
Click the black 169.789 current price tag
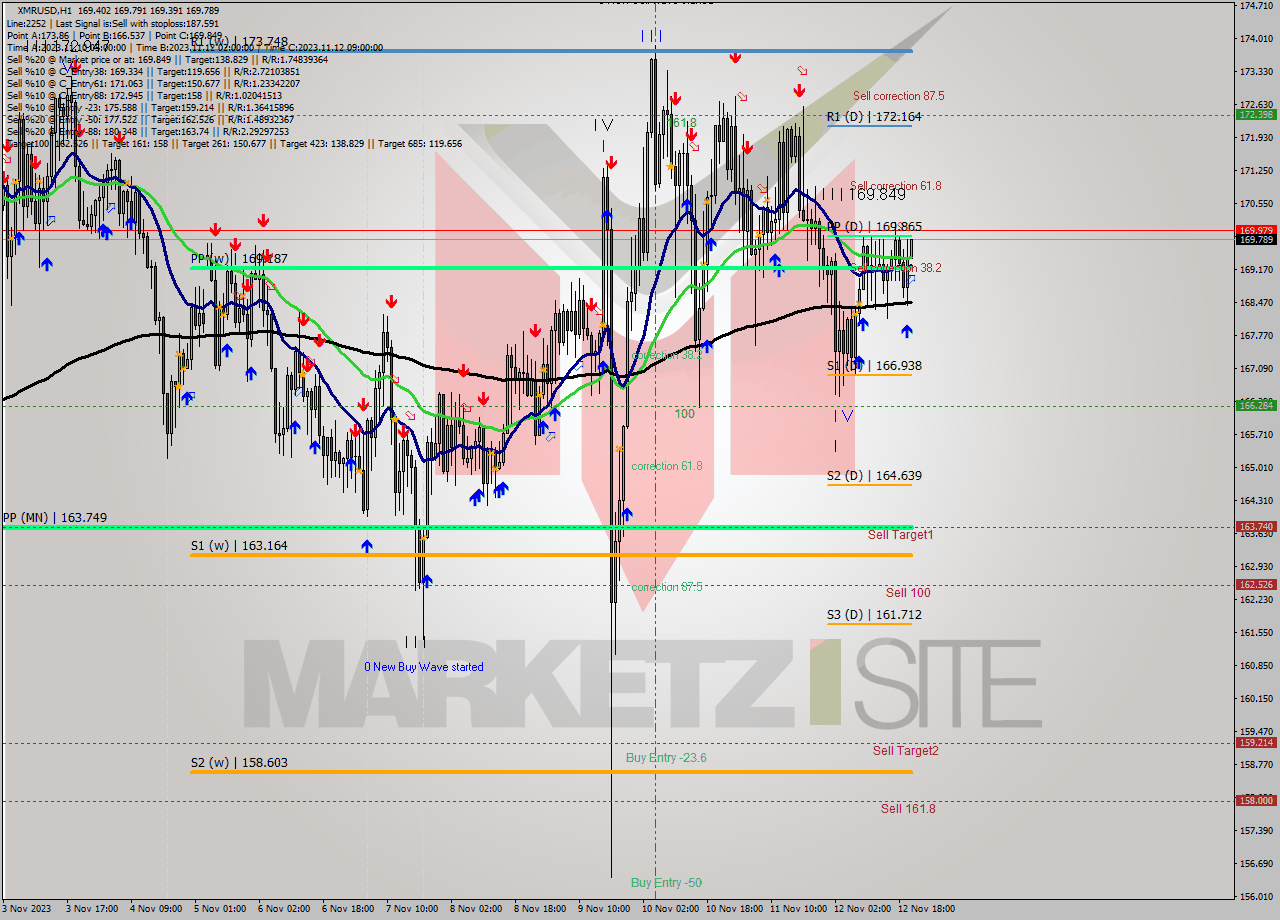coord(1255,240)
